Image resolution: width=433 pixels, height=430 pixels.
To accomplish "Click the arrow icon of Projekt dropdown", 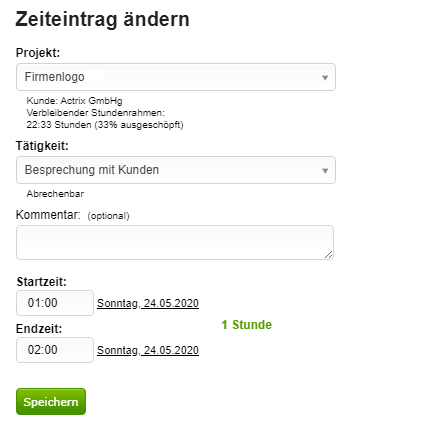I will coord(325,78).
